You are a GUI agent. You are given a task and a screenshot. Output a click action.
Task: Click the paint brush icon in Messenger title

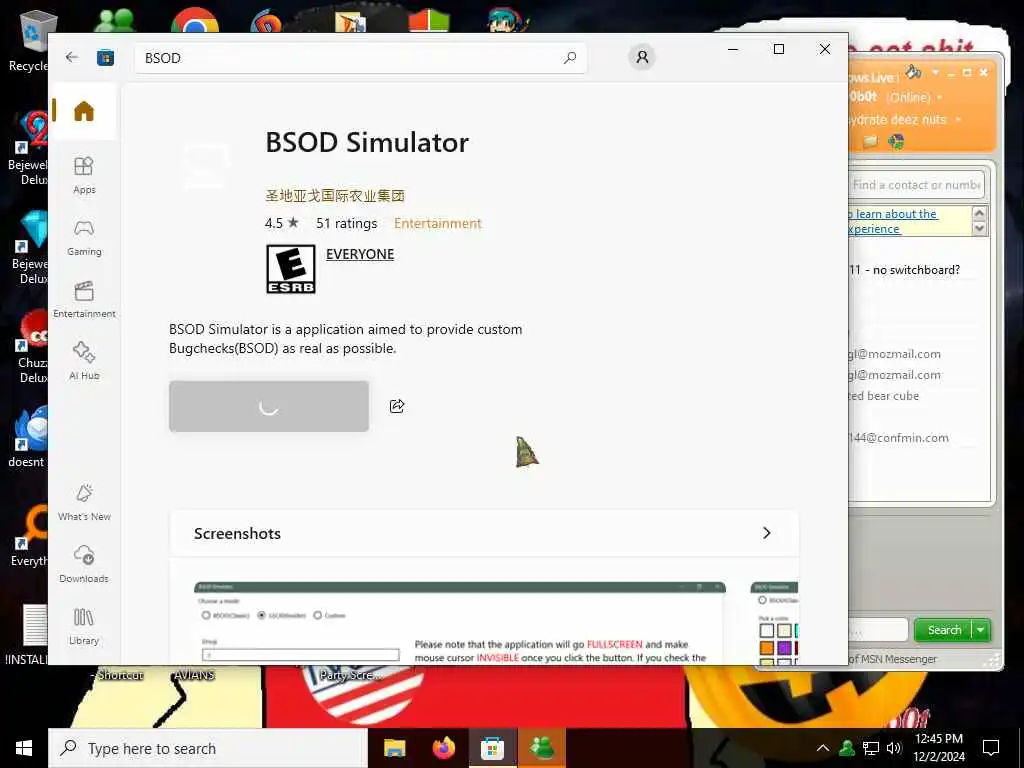913,72
